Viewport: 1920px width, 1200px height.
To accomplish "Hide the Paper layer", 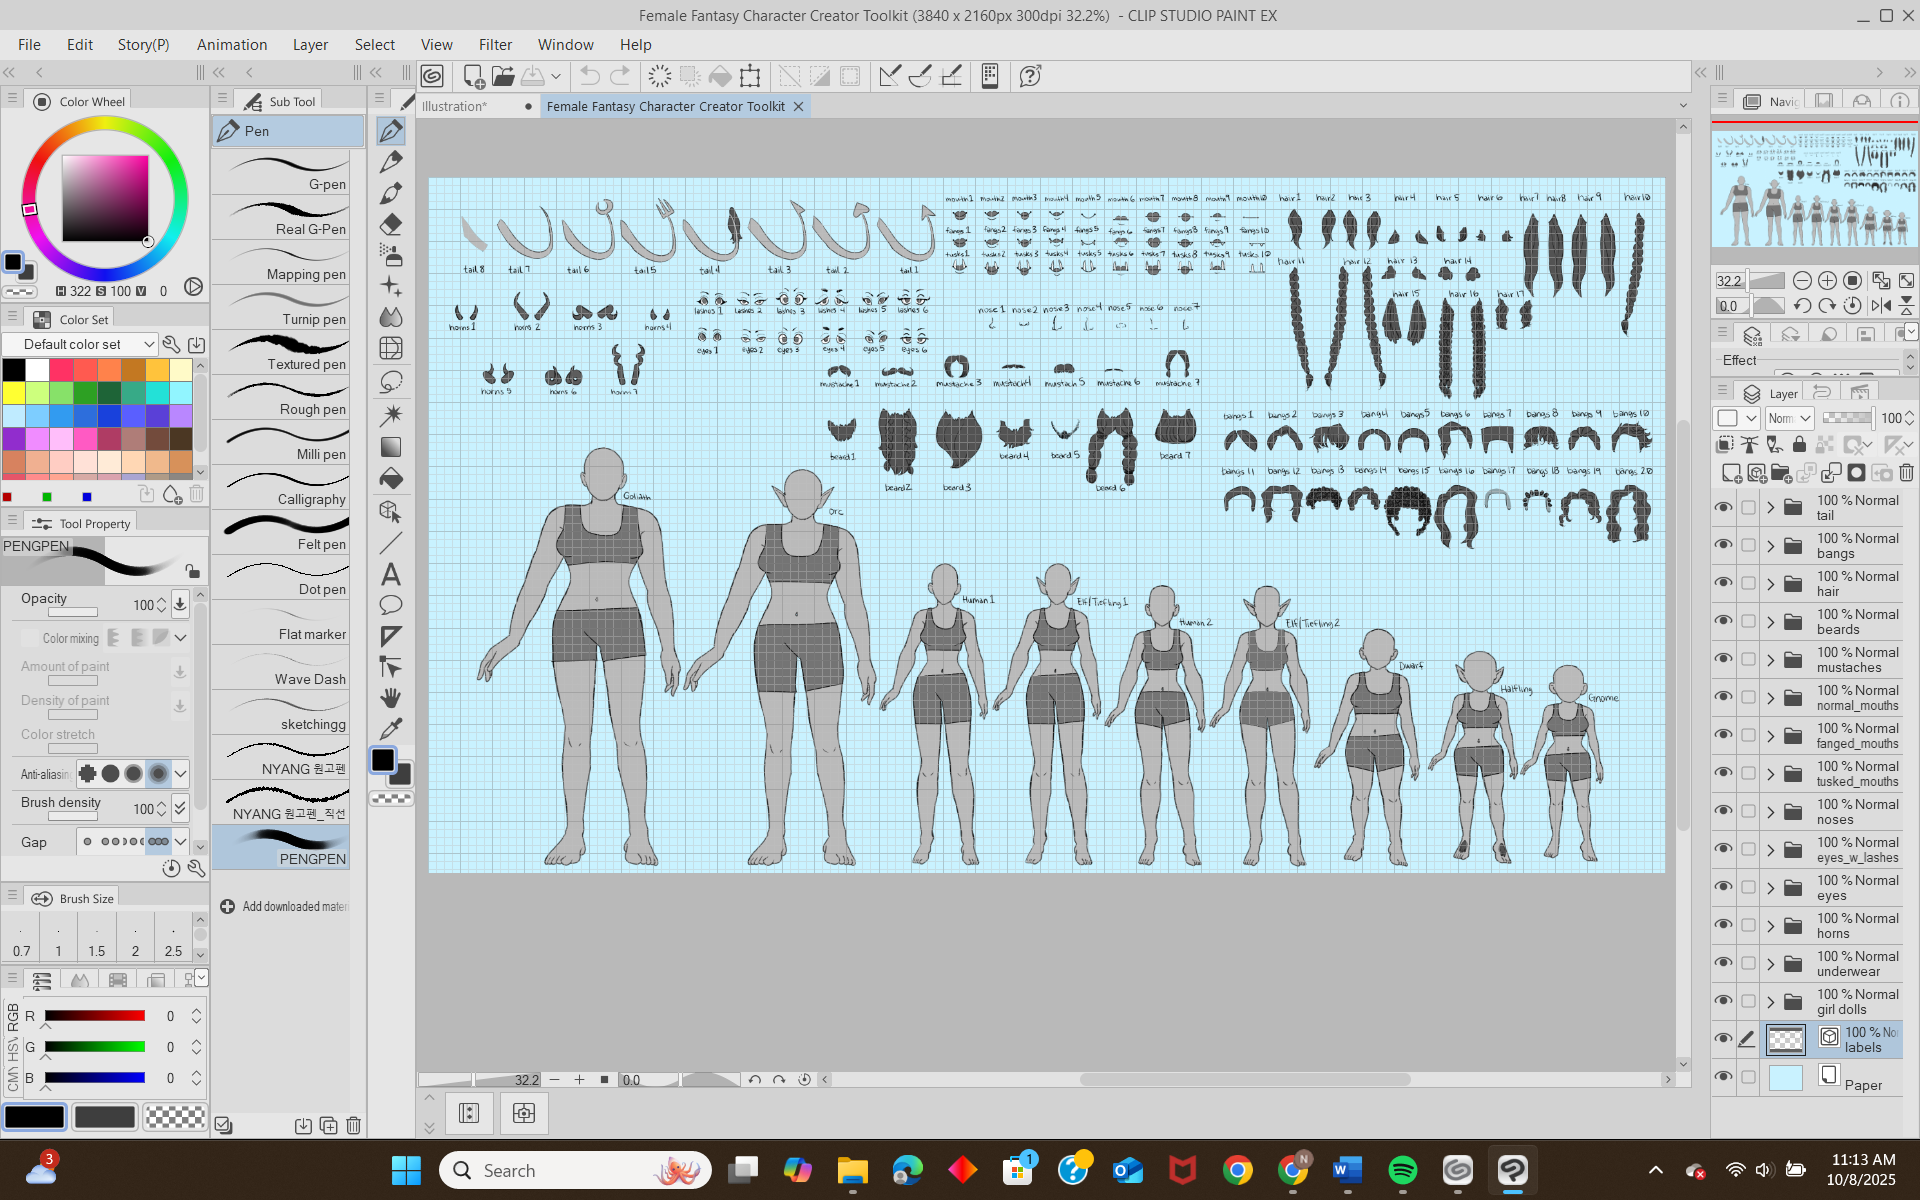I will click(x=1723, y=1077).
